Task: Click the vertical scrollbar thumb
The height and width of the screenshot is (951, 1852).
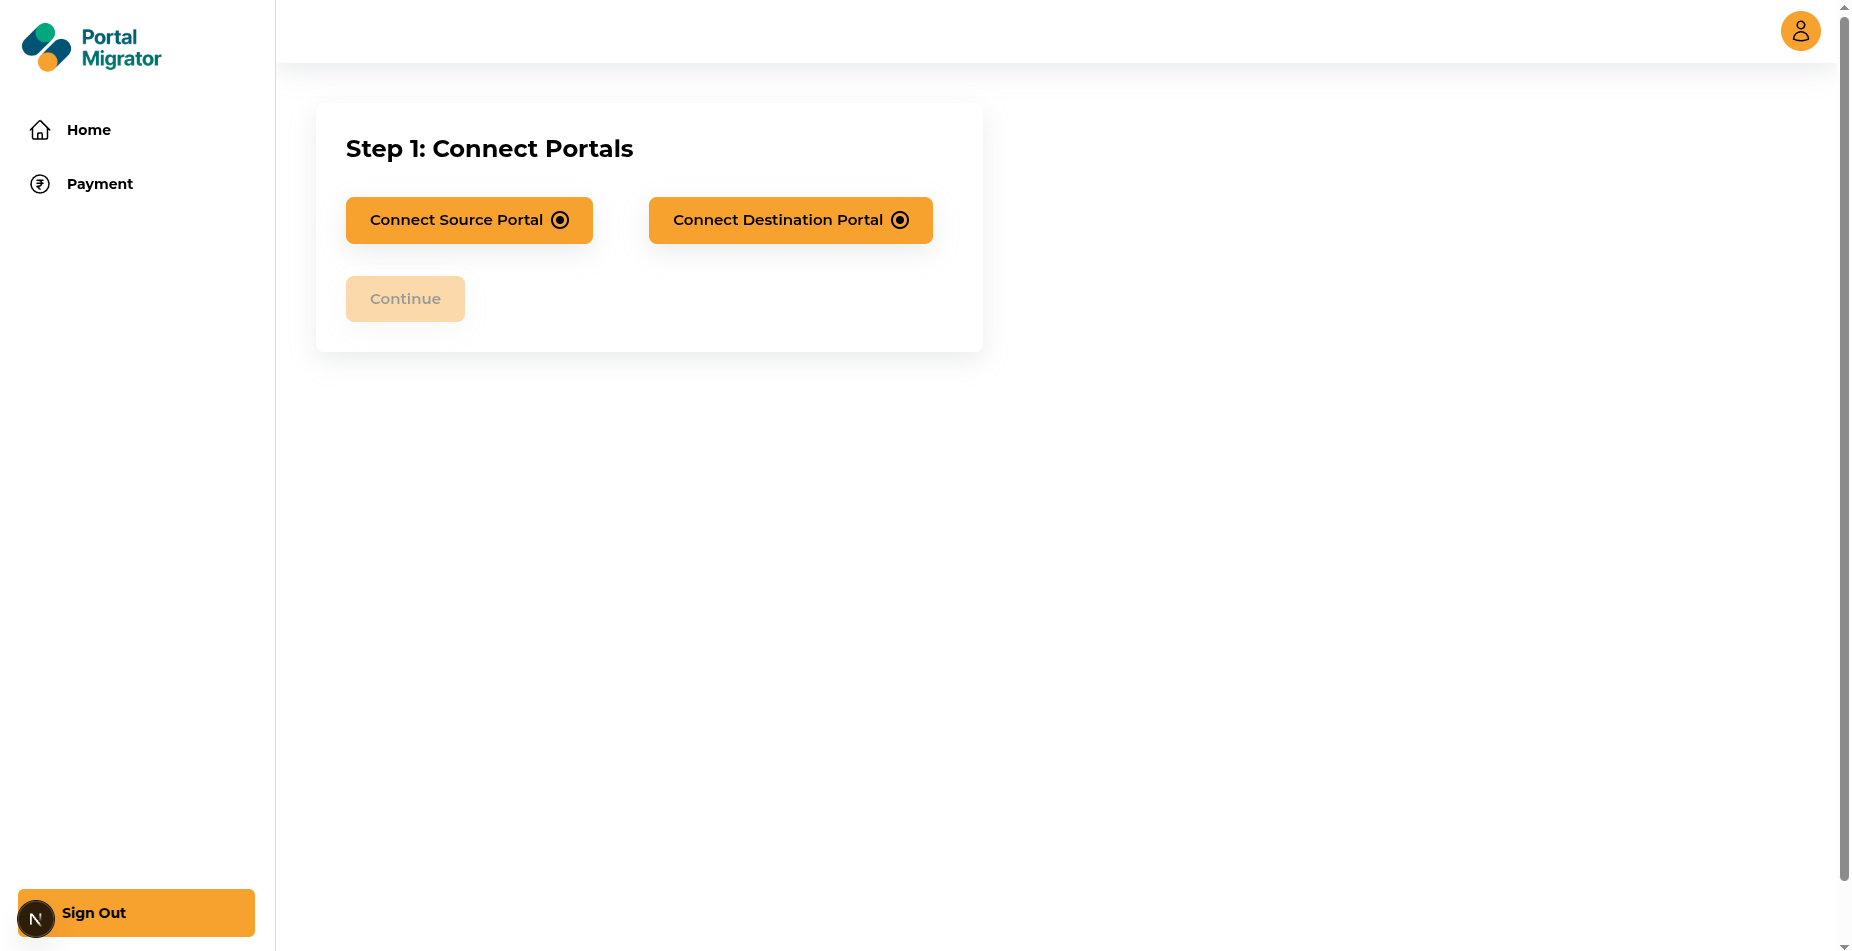Action: (x=1844, y=450)
